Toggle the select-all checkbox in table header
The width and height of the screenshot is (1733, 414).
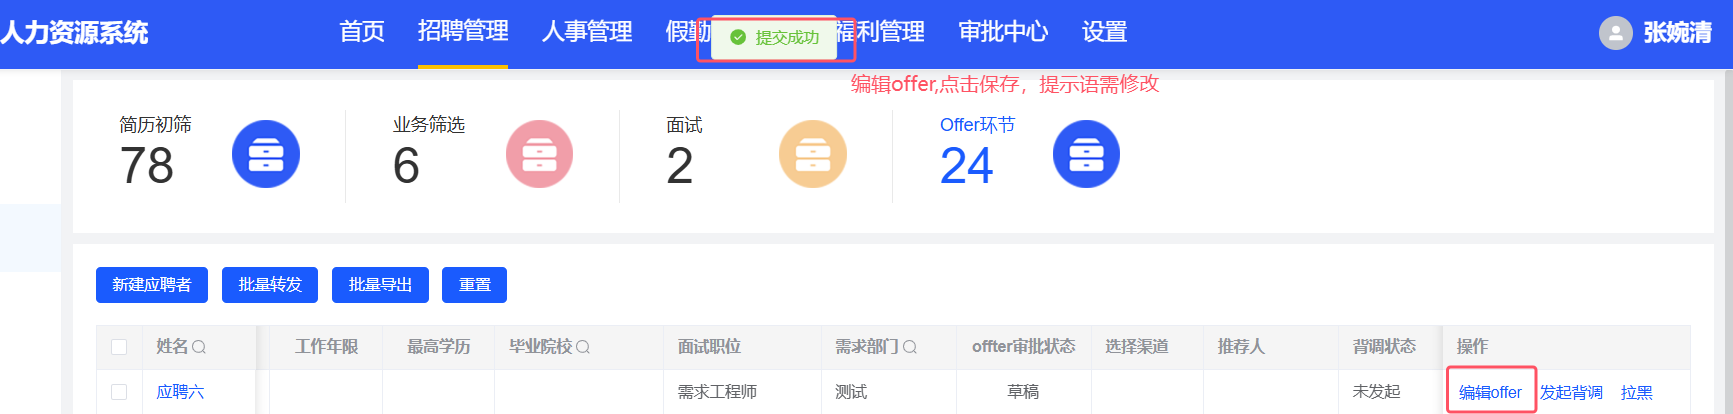coord(119,347)
